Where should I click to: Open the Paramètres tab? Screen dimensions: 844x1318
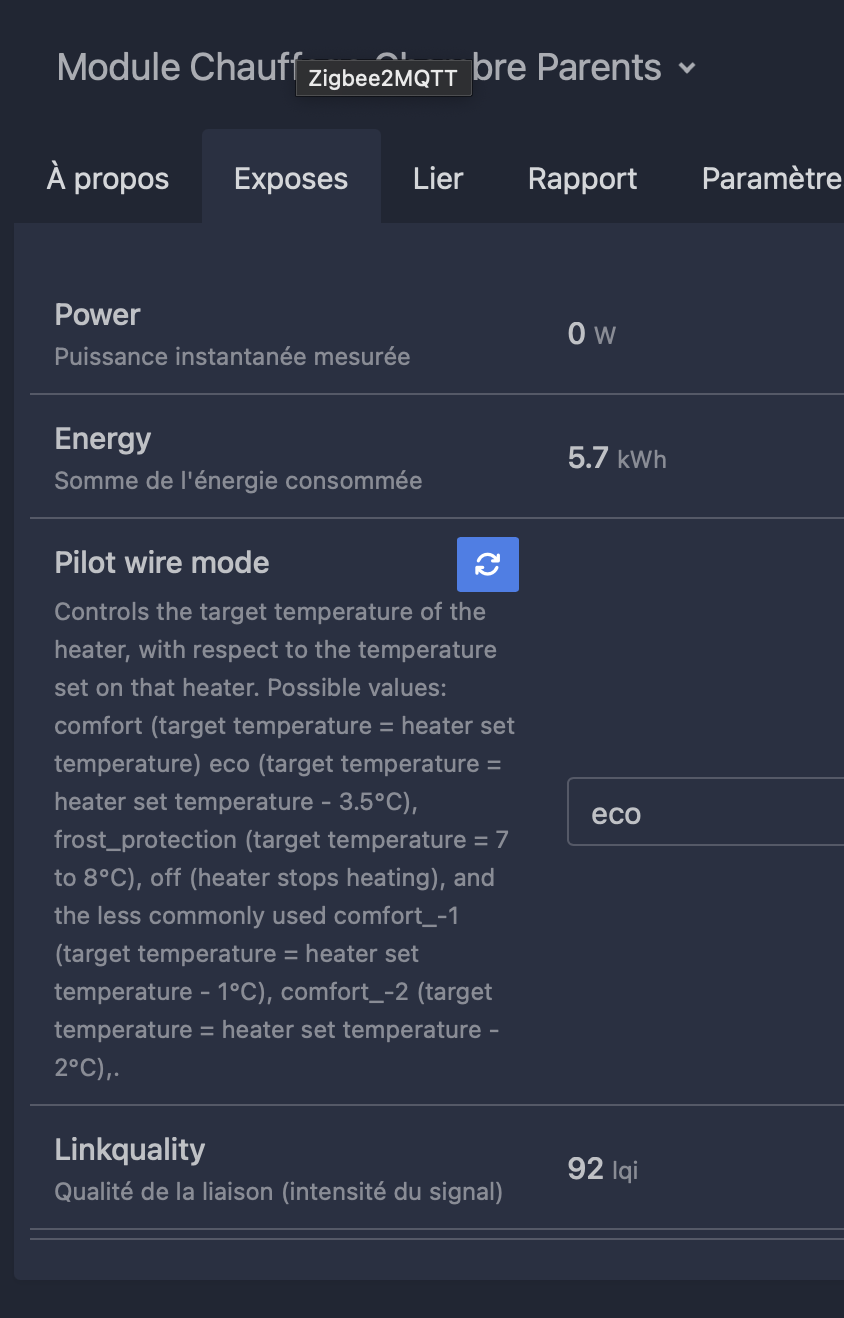772,179
